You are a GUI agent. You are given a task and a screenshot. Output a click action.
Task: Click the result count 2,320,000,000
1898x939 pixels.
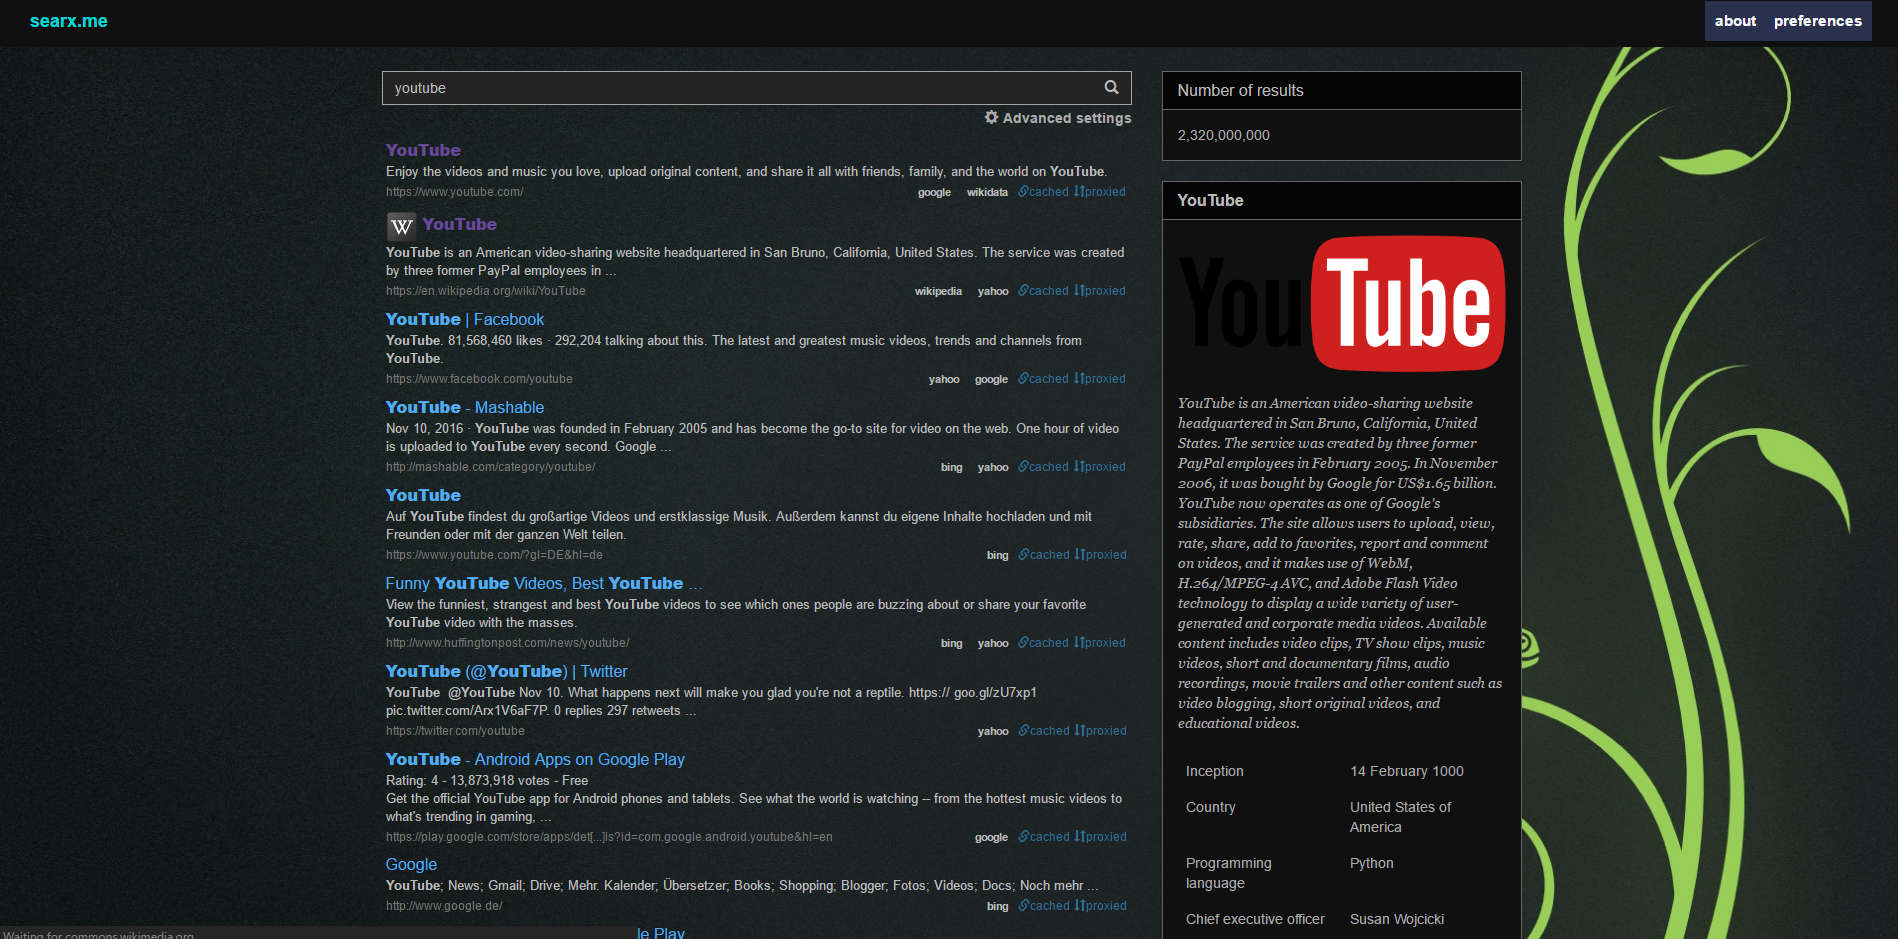[1223, 135]
